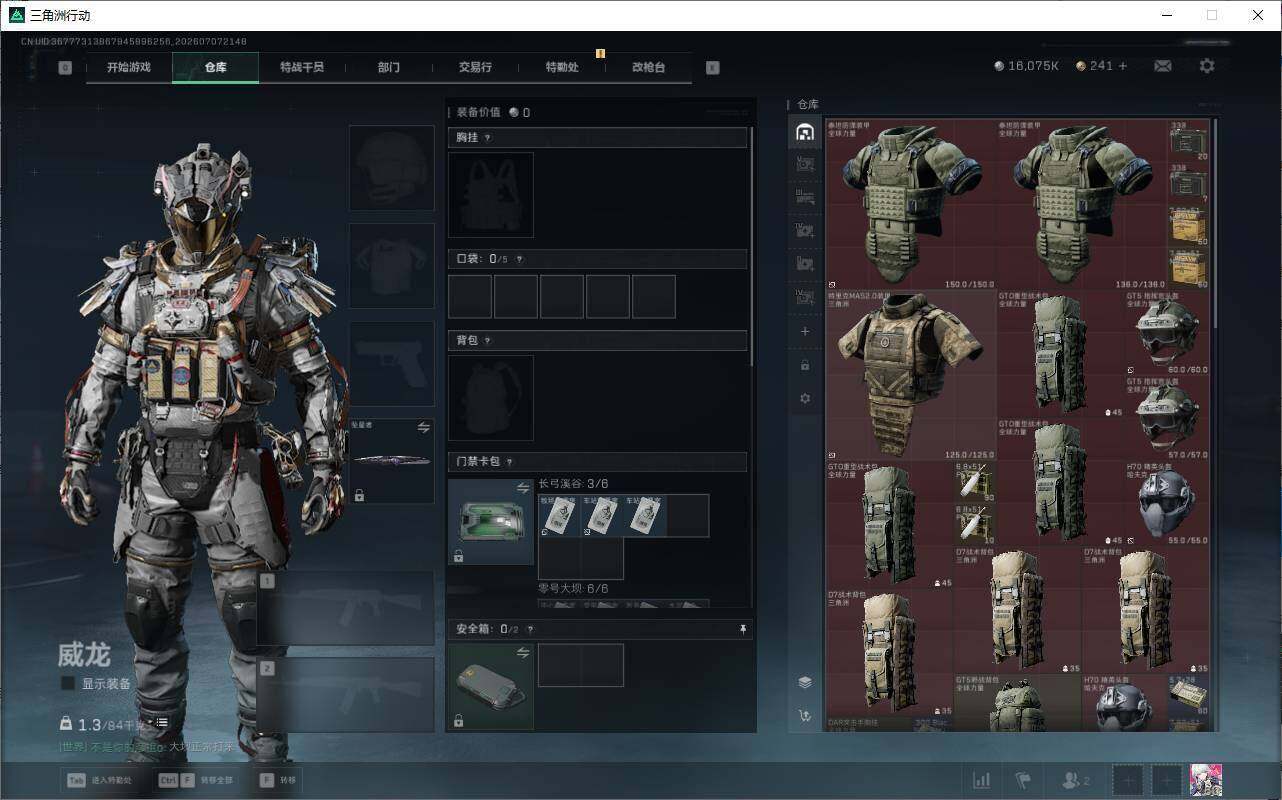This screenshot has width=1282, height=800.
Task: Click the E key icon right of tabs
Action: (712, 68)
